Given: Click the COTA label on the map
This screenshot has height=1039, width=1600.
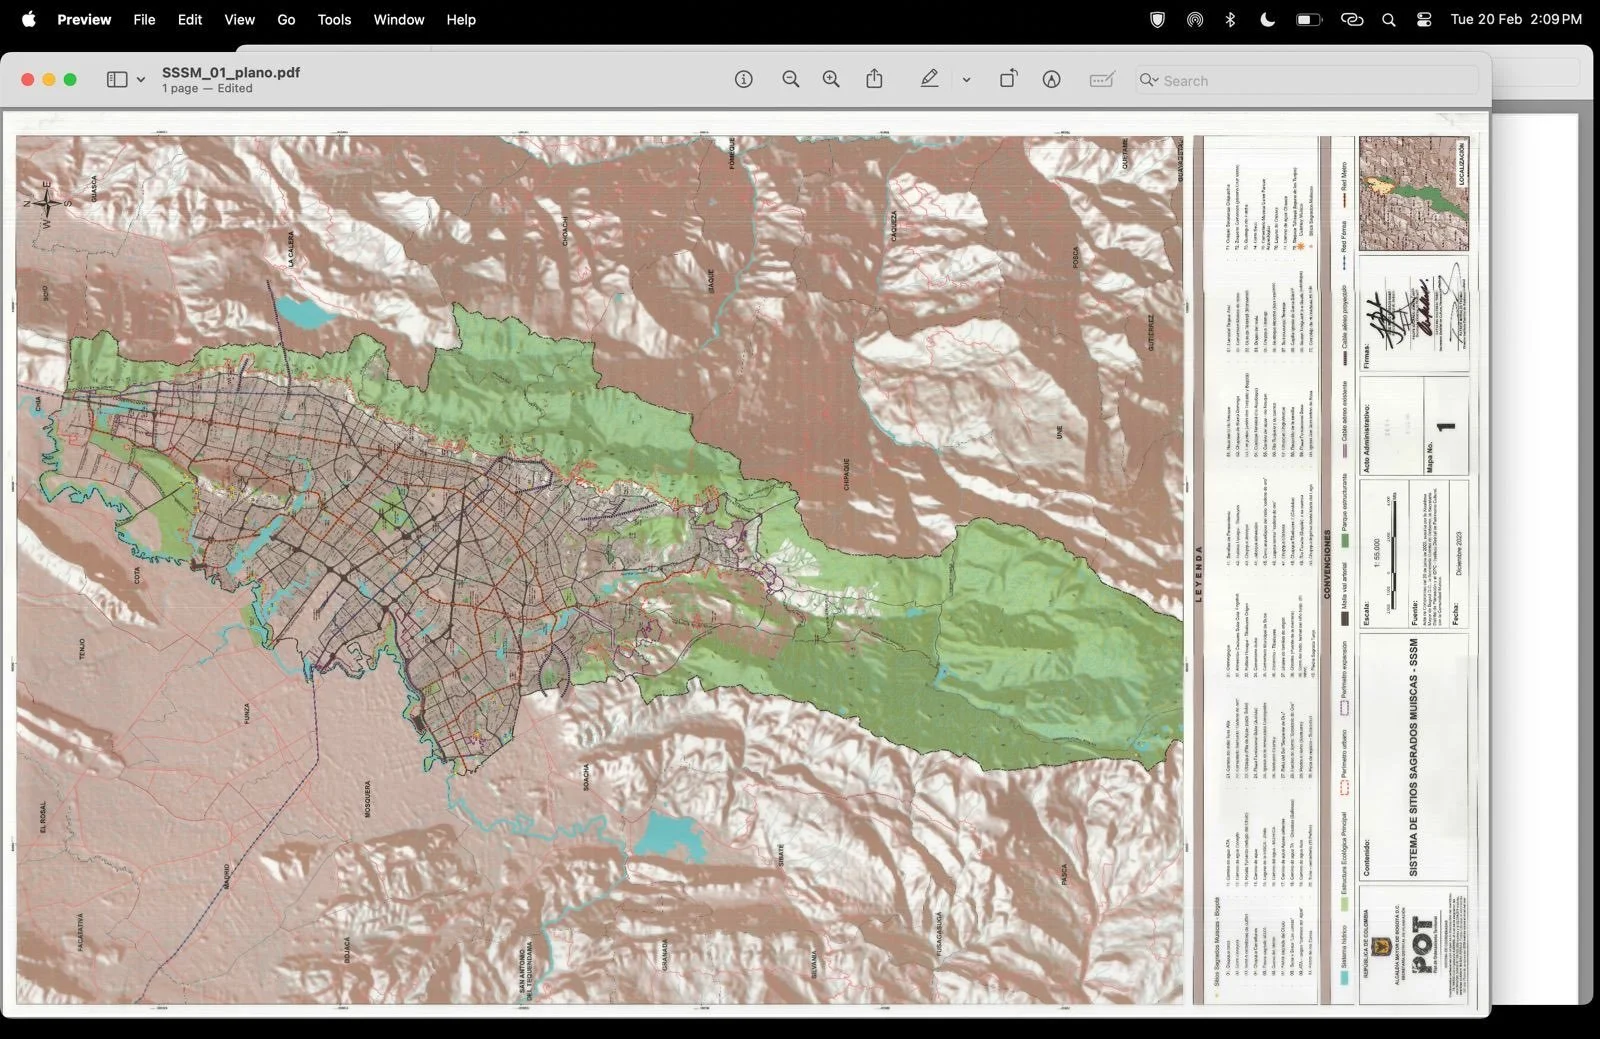Looking at the screenshot, I should [x=137, y=576].
